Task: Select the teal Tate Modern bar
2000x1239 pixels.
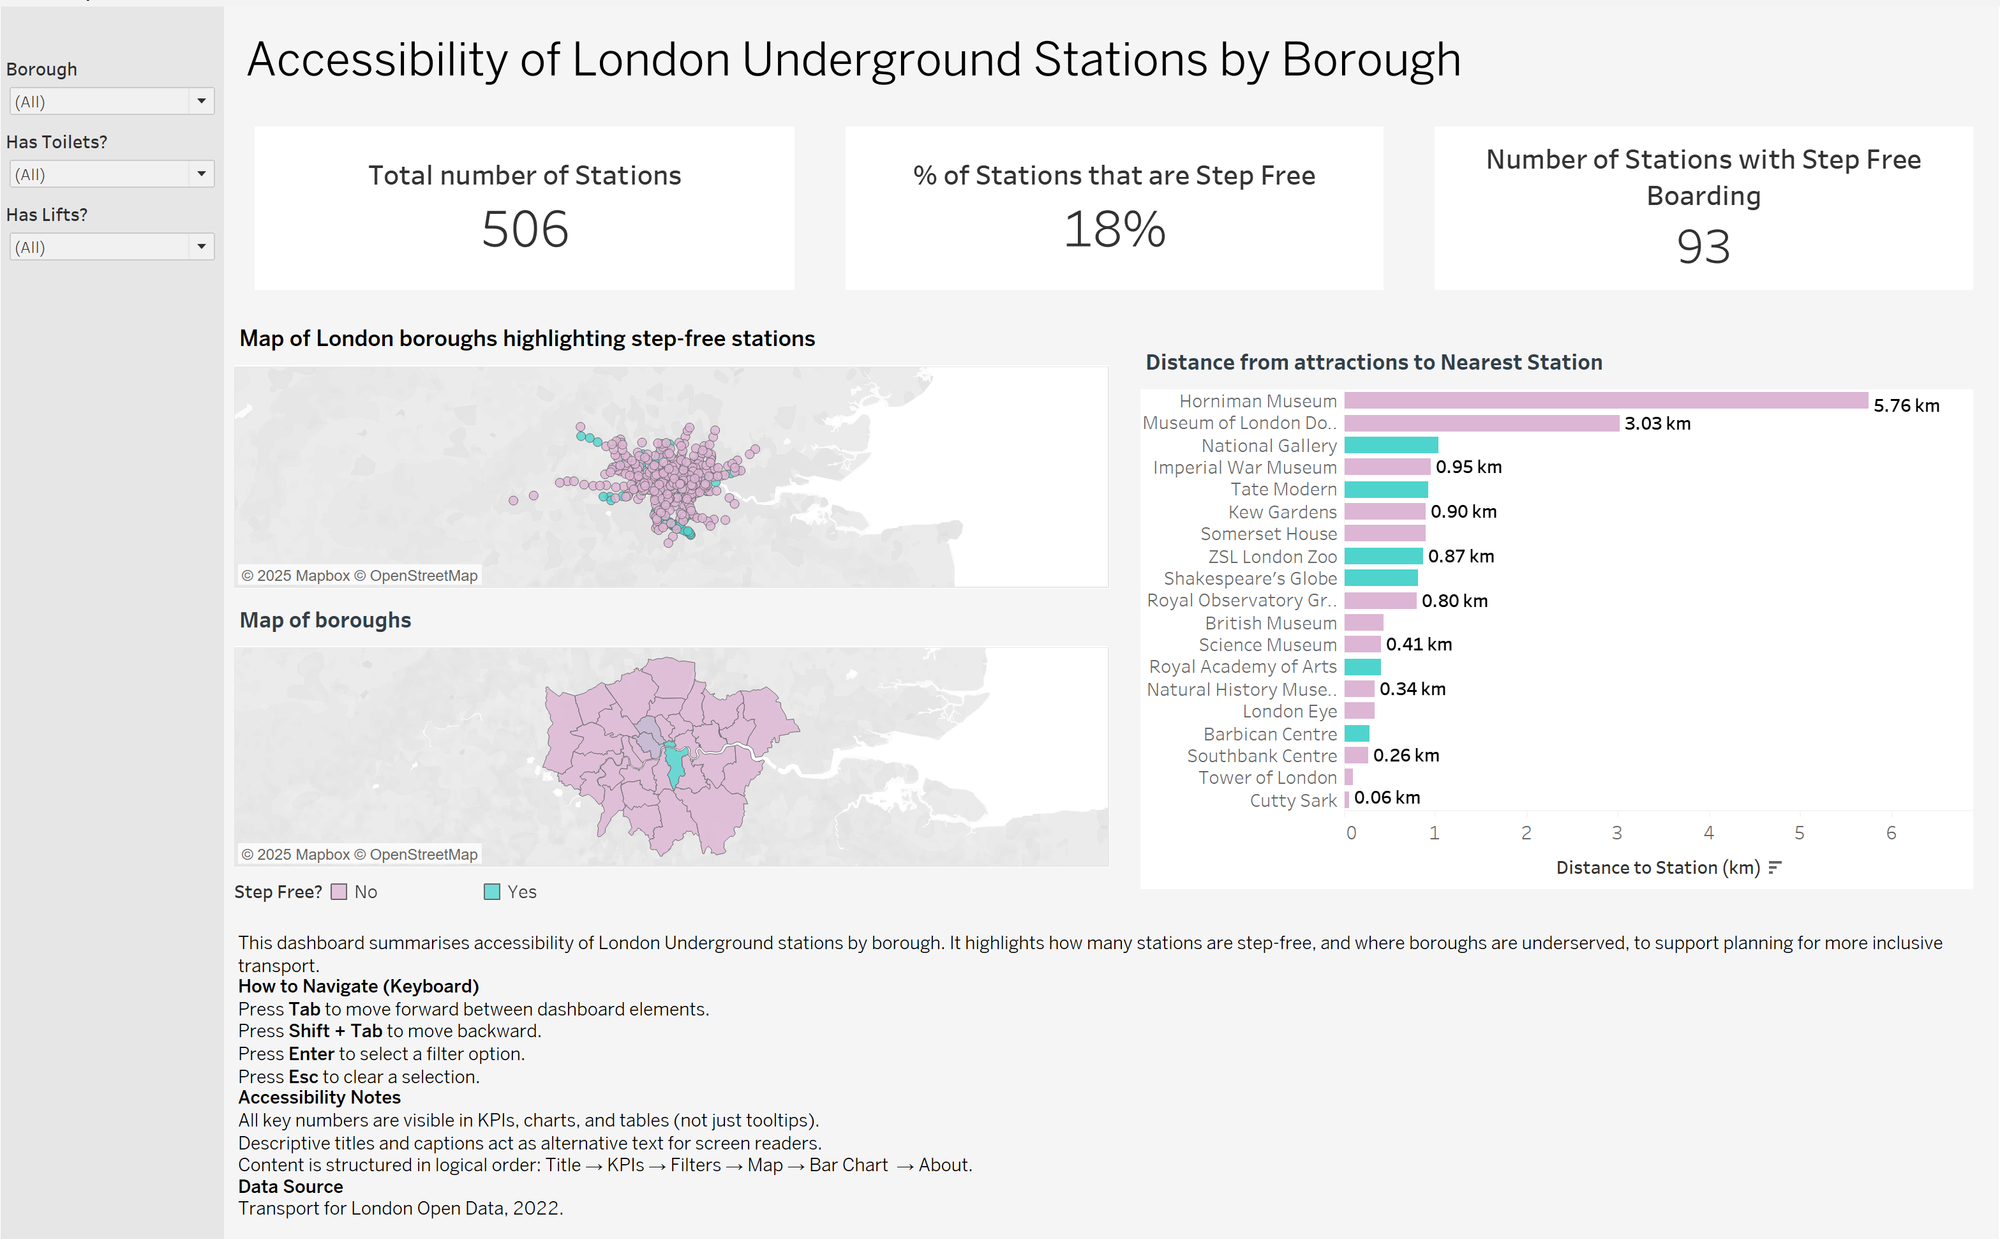Action: point(1386,489)
